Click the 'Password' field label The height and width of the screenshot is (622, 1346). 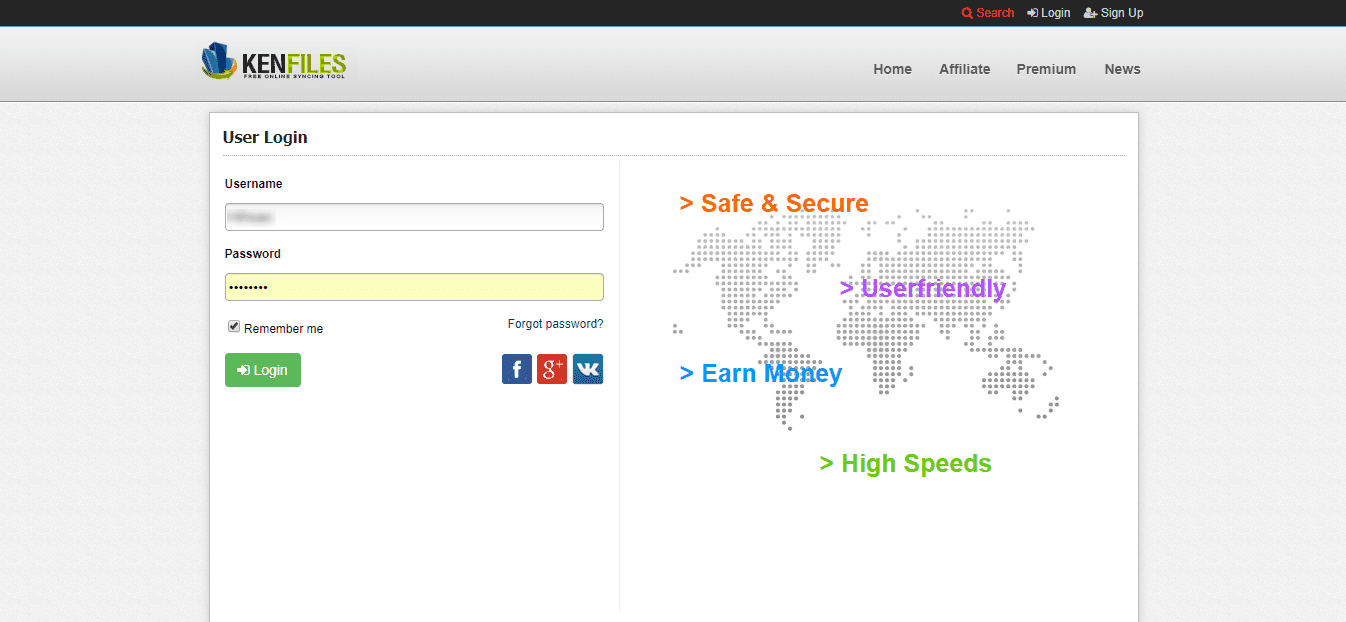tap(252, 254)
